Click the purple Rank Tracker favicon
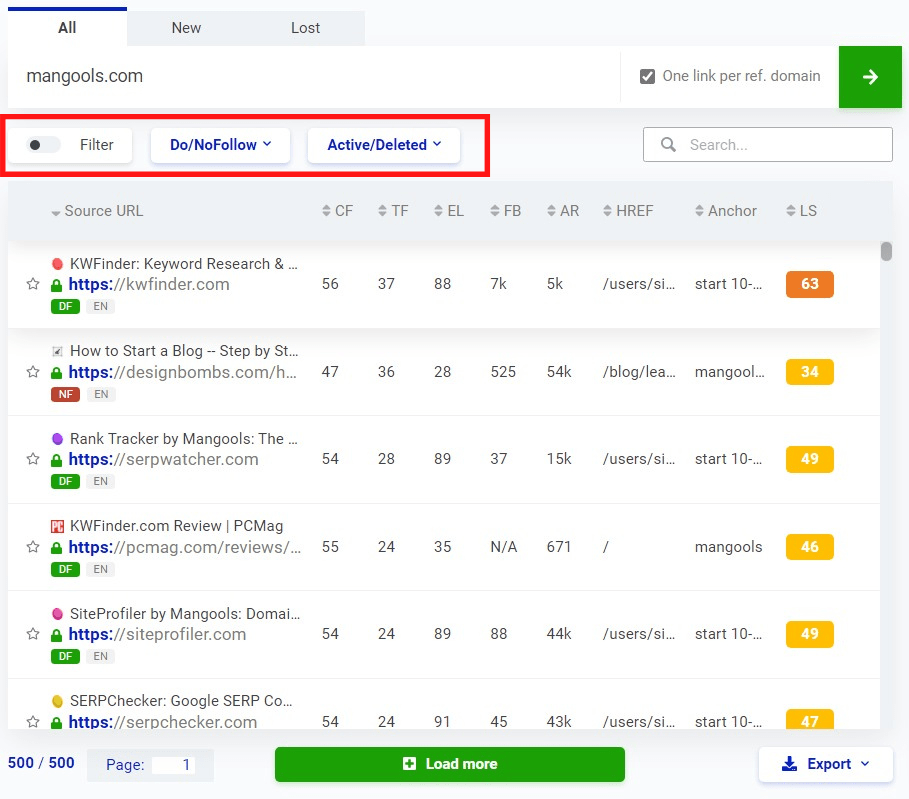The image size is (909, 799). [x=57, y=439]
